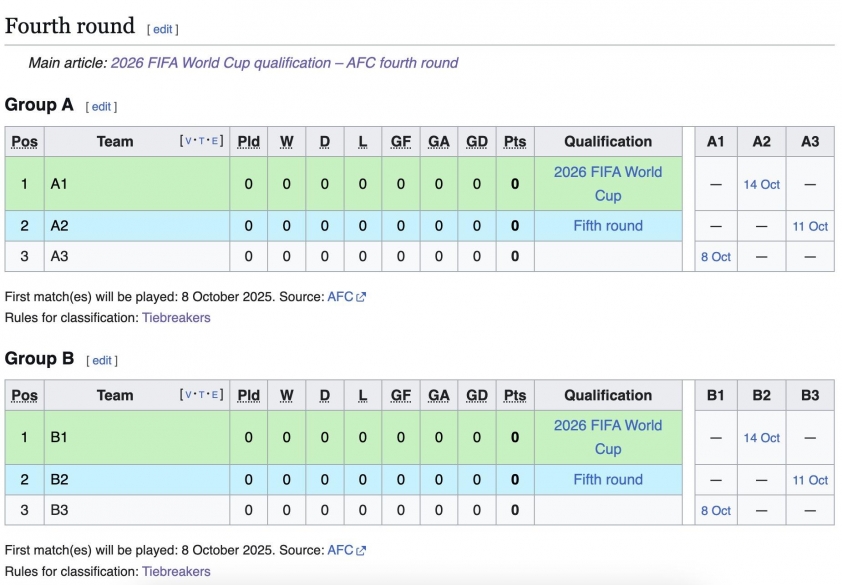Screen dimensions: 842x585
Task: Click the edit link beside Group B heading
Action: (102, 361)
